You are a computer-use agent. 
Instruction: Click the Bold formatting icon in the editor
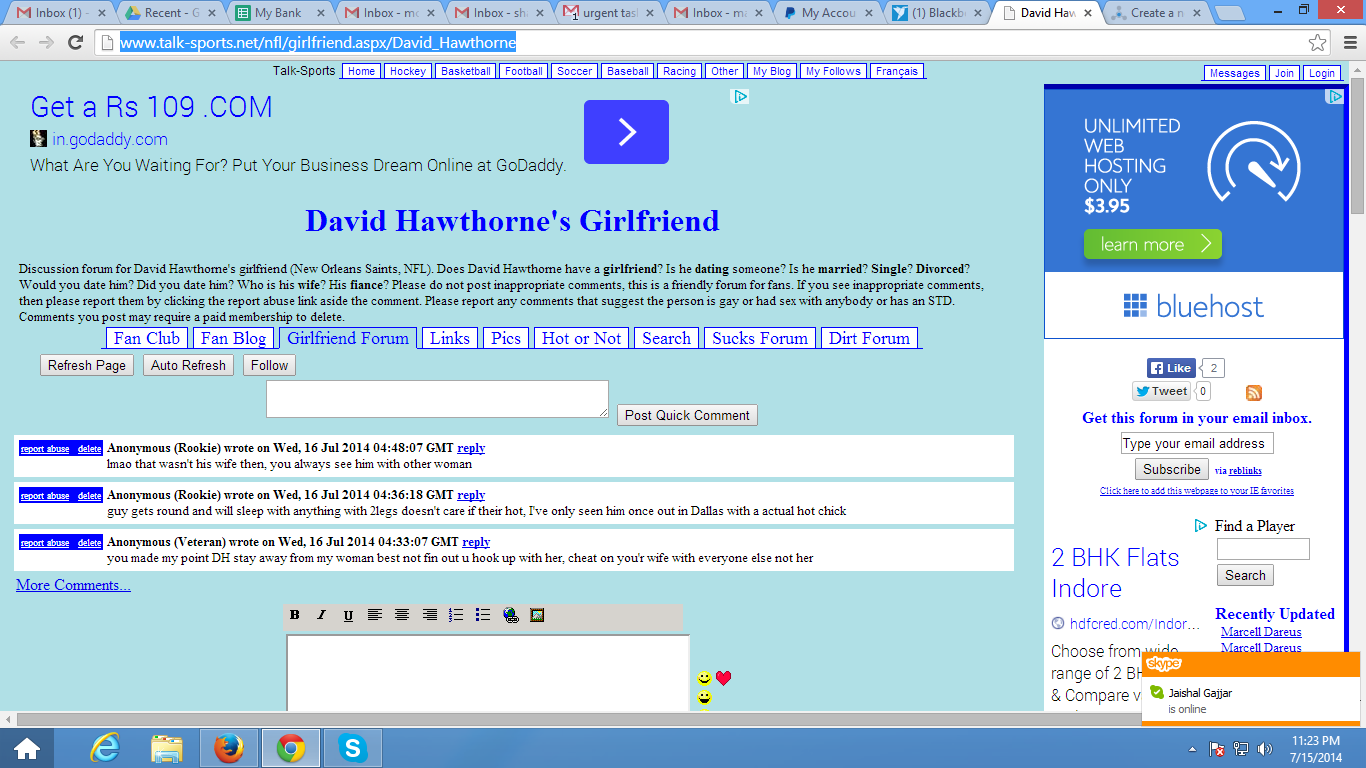point(295,615)
